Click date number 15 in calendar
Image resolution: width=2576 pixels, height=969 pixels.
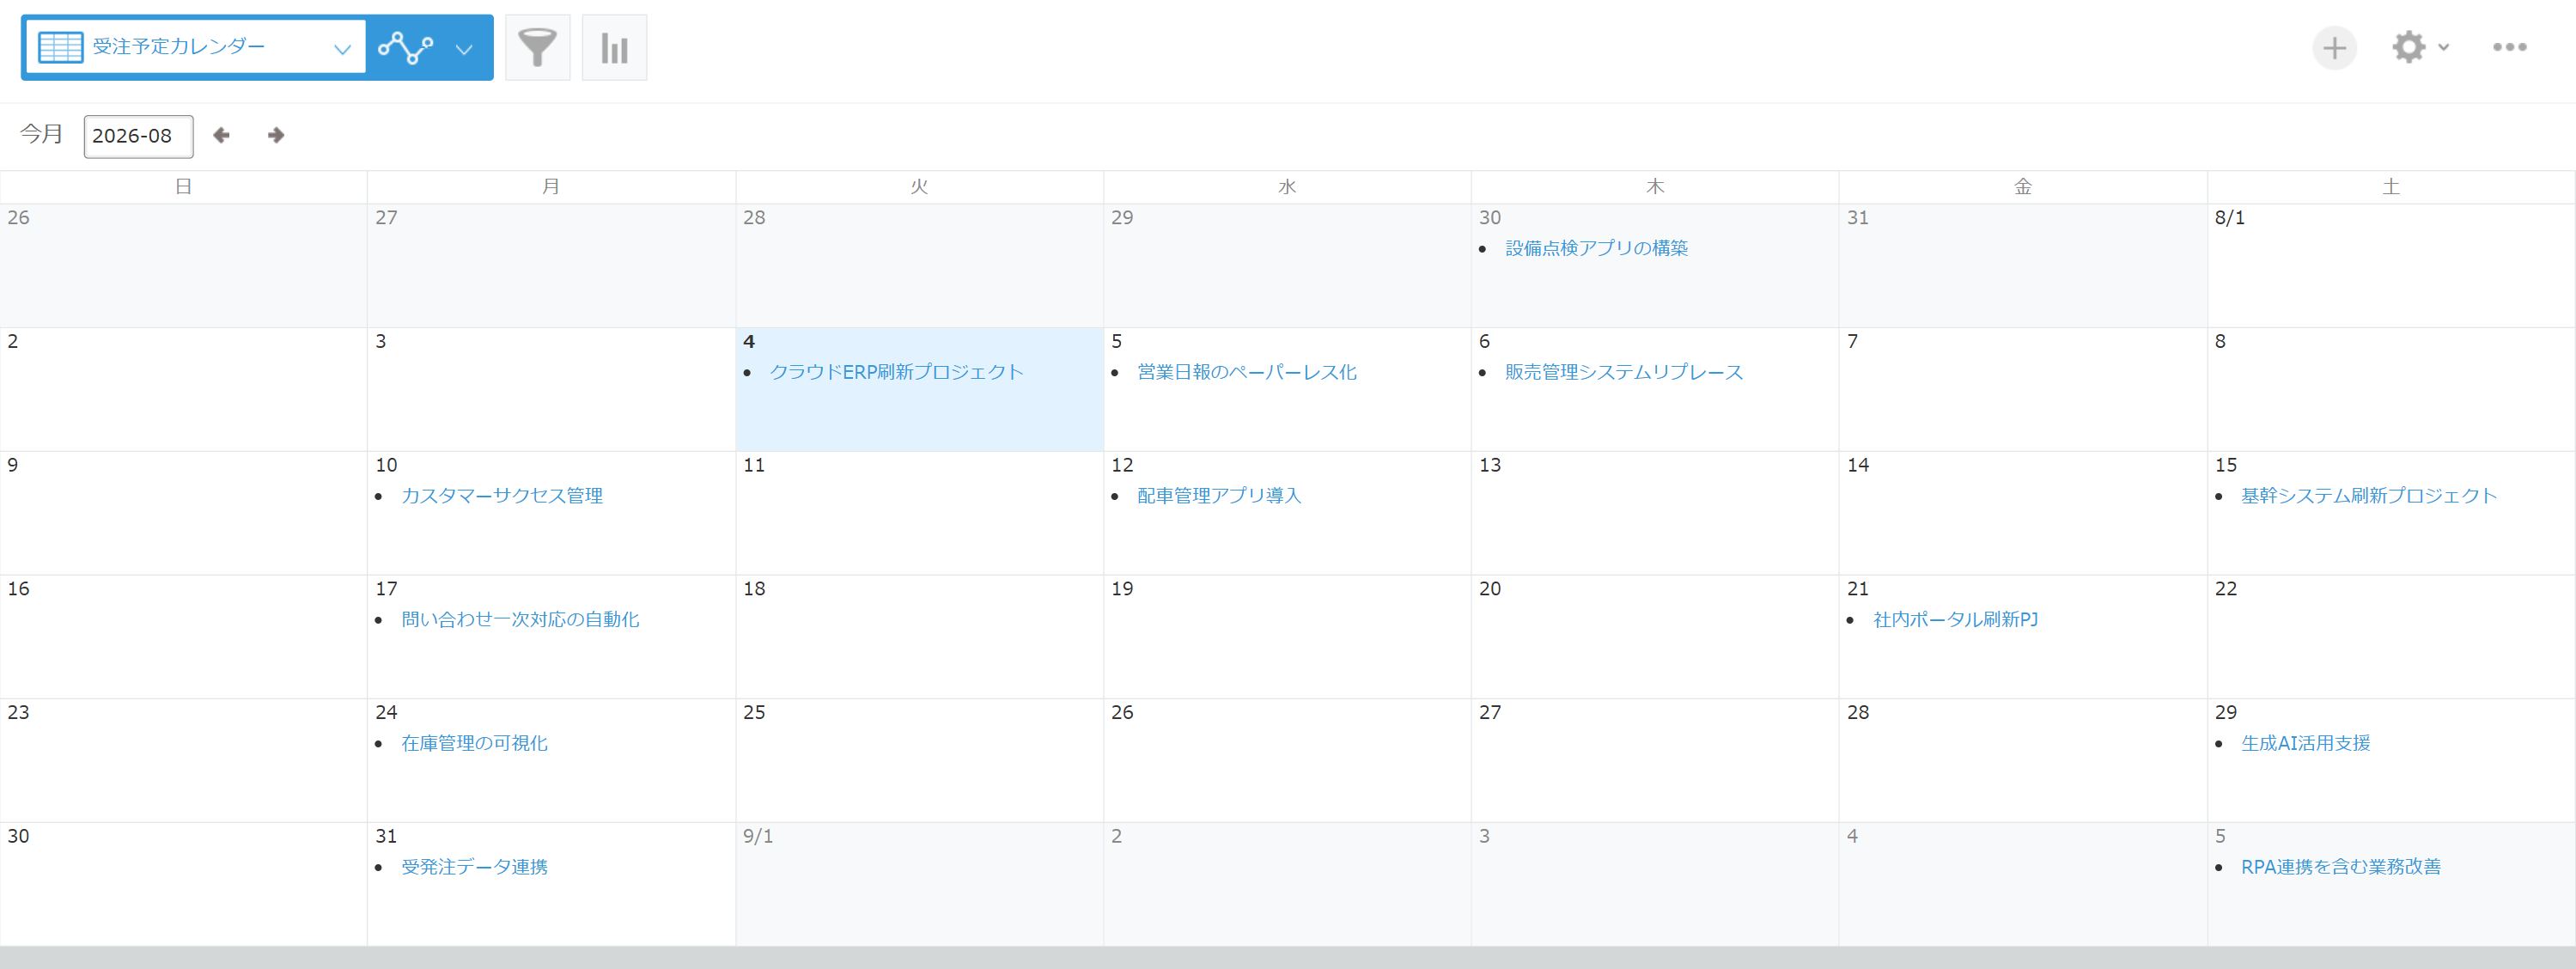pyautogui.click(x=2225, y=465)
